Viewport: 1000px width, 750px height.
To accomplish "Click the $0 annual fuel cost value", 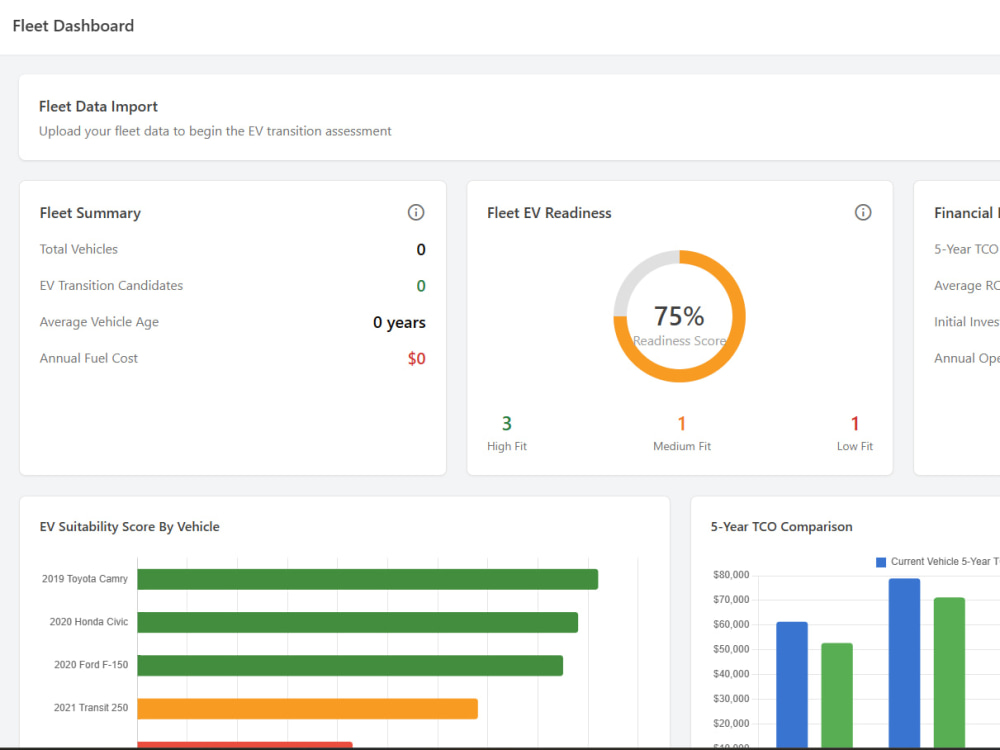I will click(x=416, y=358).
